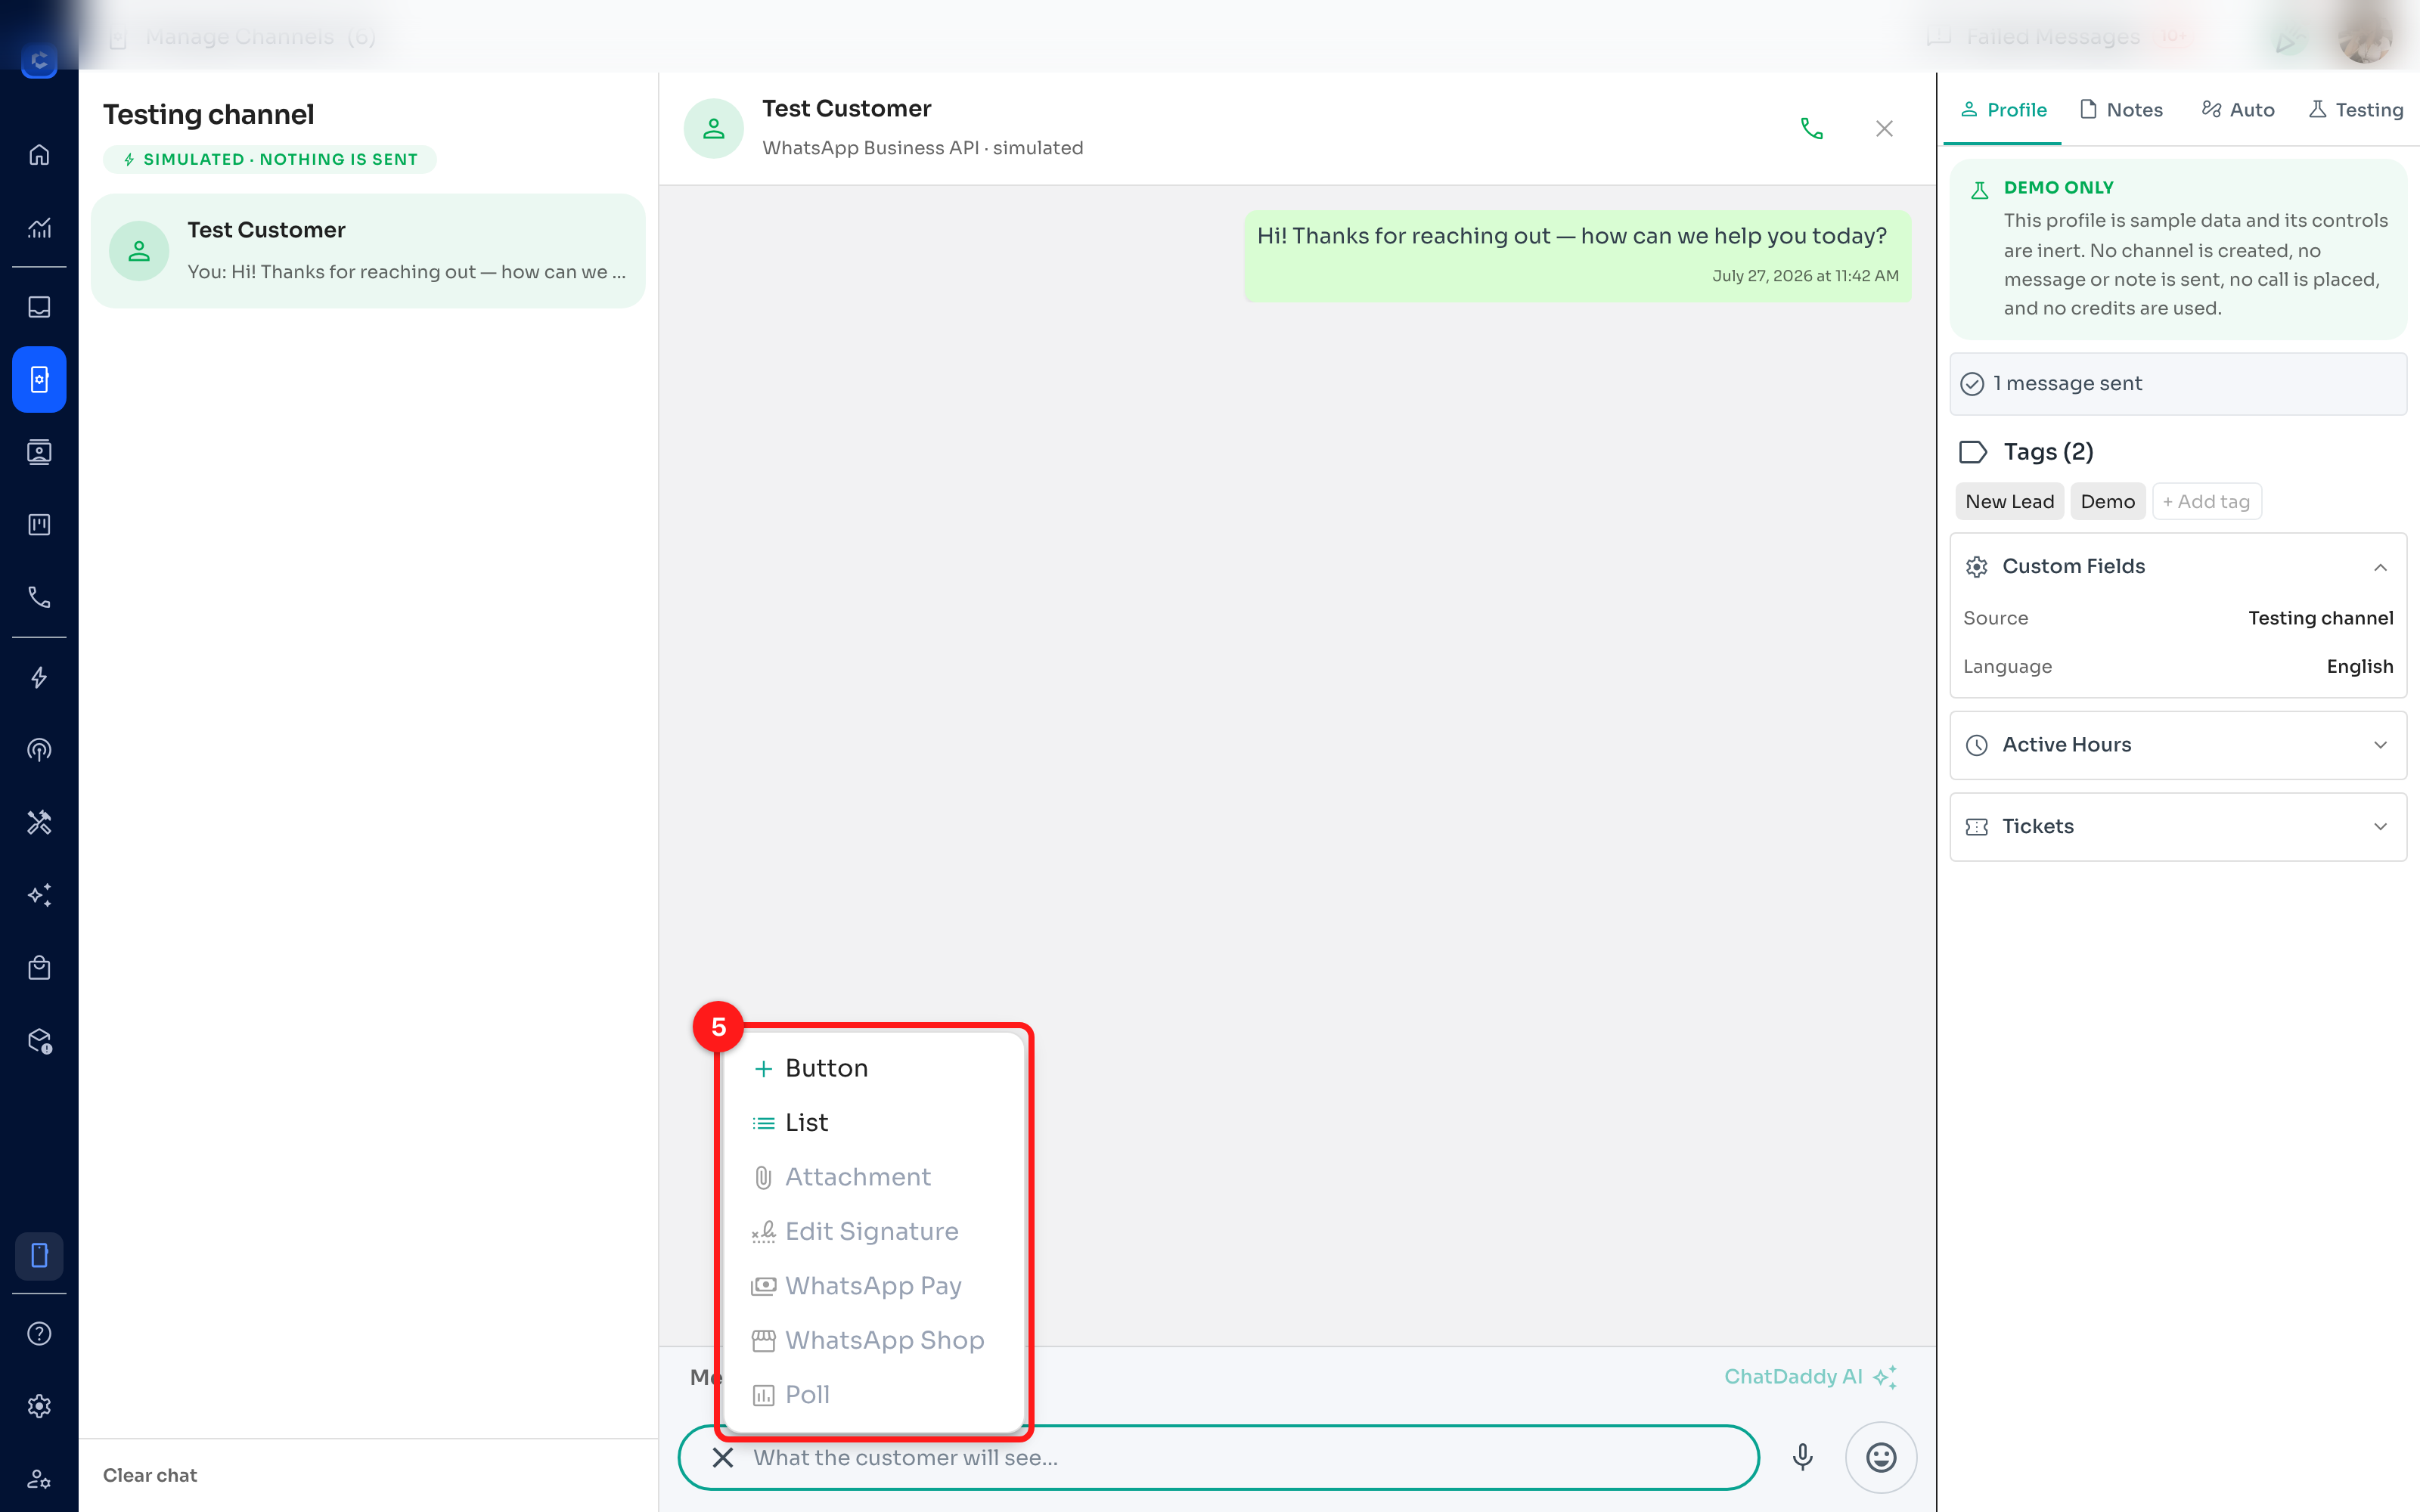Click the phone call icon in chat header
This screenshot has width=2420, height=1512.
(x=1811, y=129)
